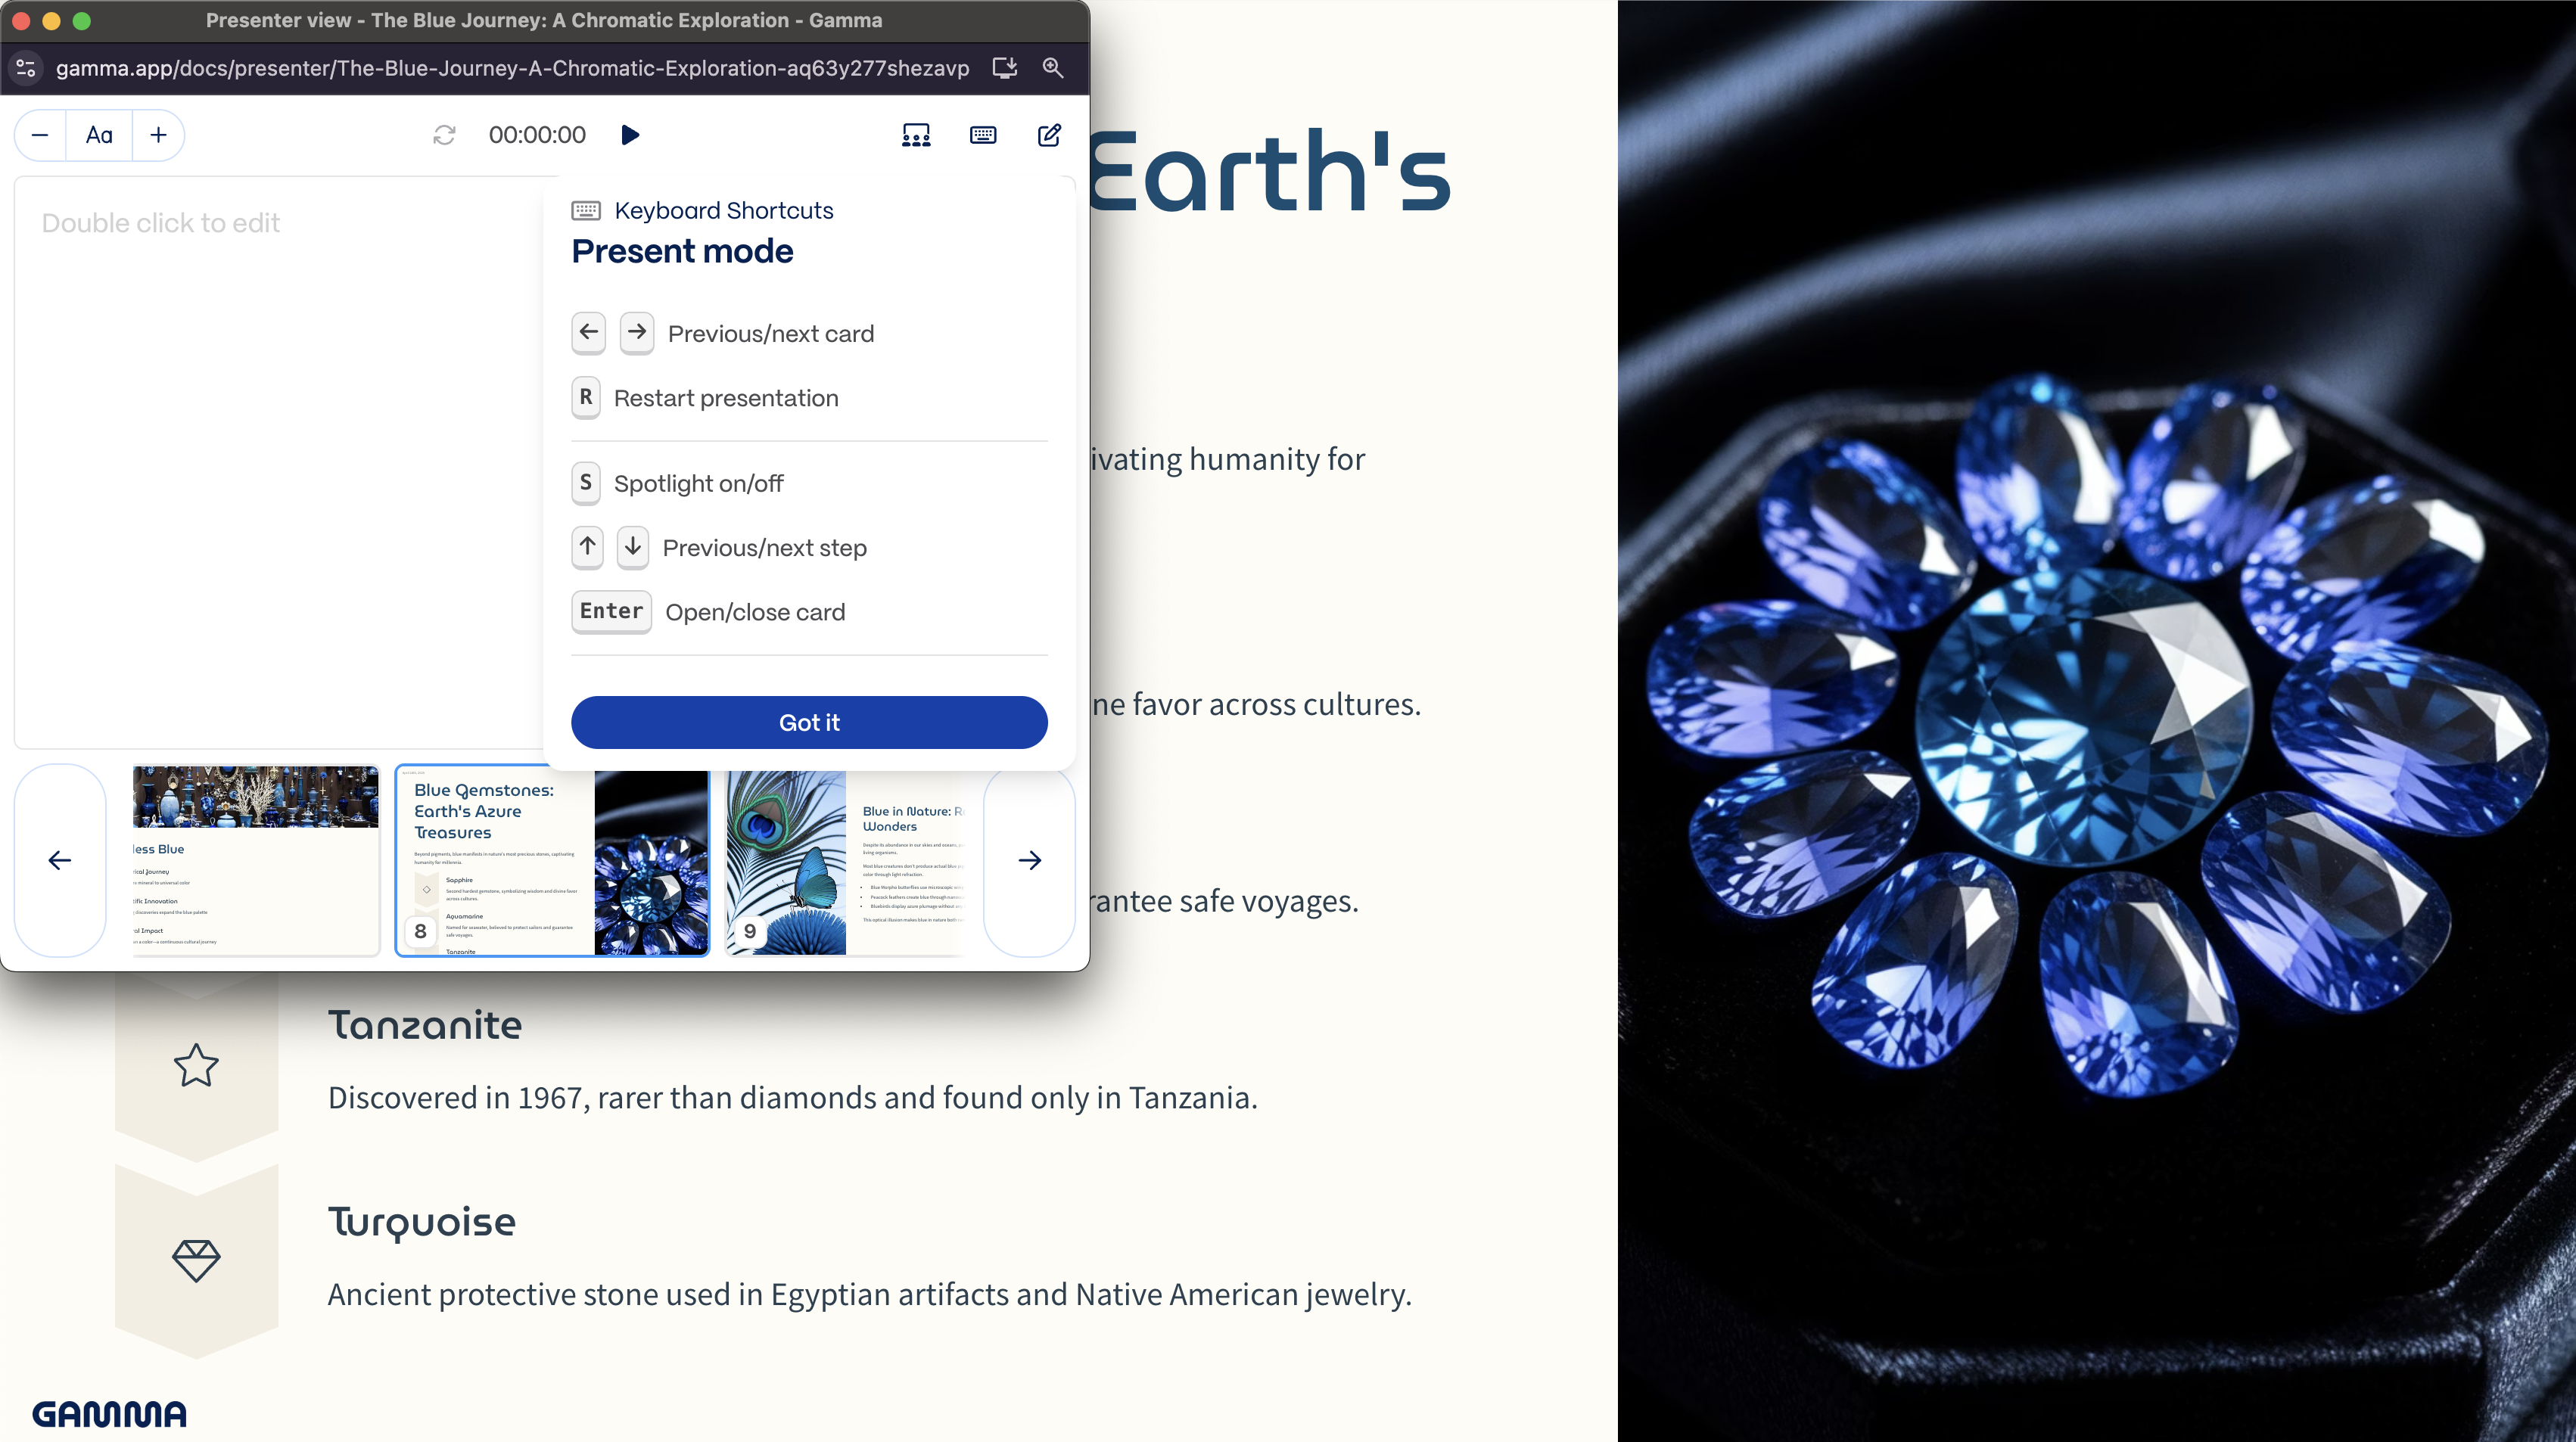Screen dimensions: 2576x1442
Task: Select slide 8 Blue Gemstones thumbnail
Action: point(552,861)
